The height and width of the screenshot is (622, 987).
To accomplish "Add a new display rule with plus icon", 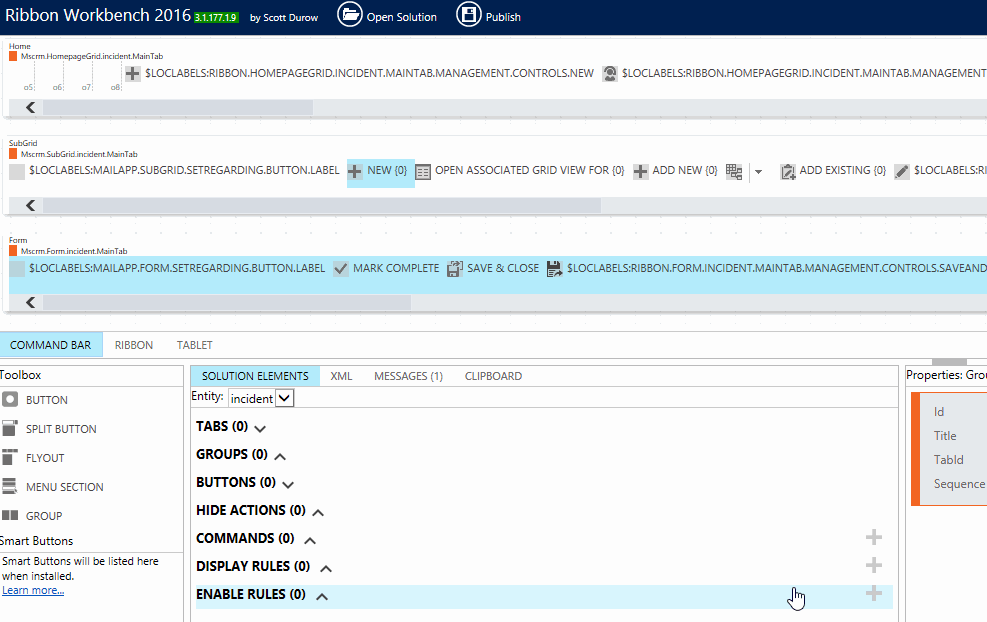I will coord(874,565).
